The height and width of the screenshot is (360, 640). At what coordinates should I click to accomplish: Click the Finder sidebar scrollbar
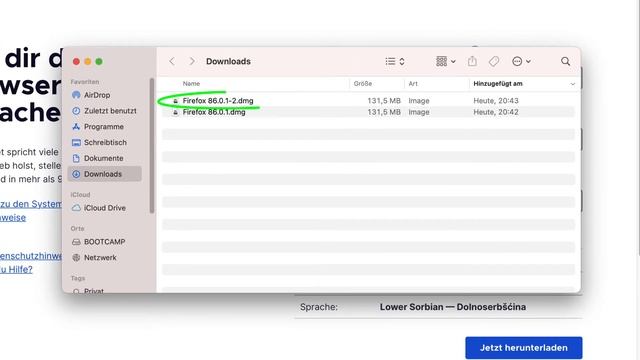pyautogui.click(x=152, y=145)
